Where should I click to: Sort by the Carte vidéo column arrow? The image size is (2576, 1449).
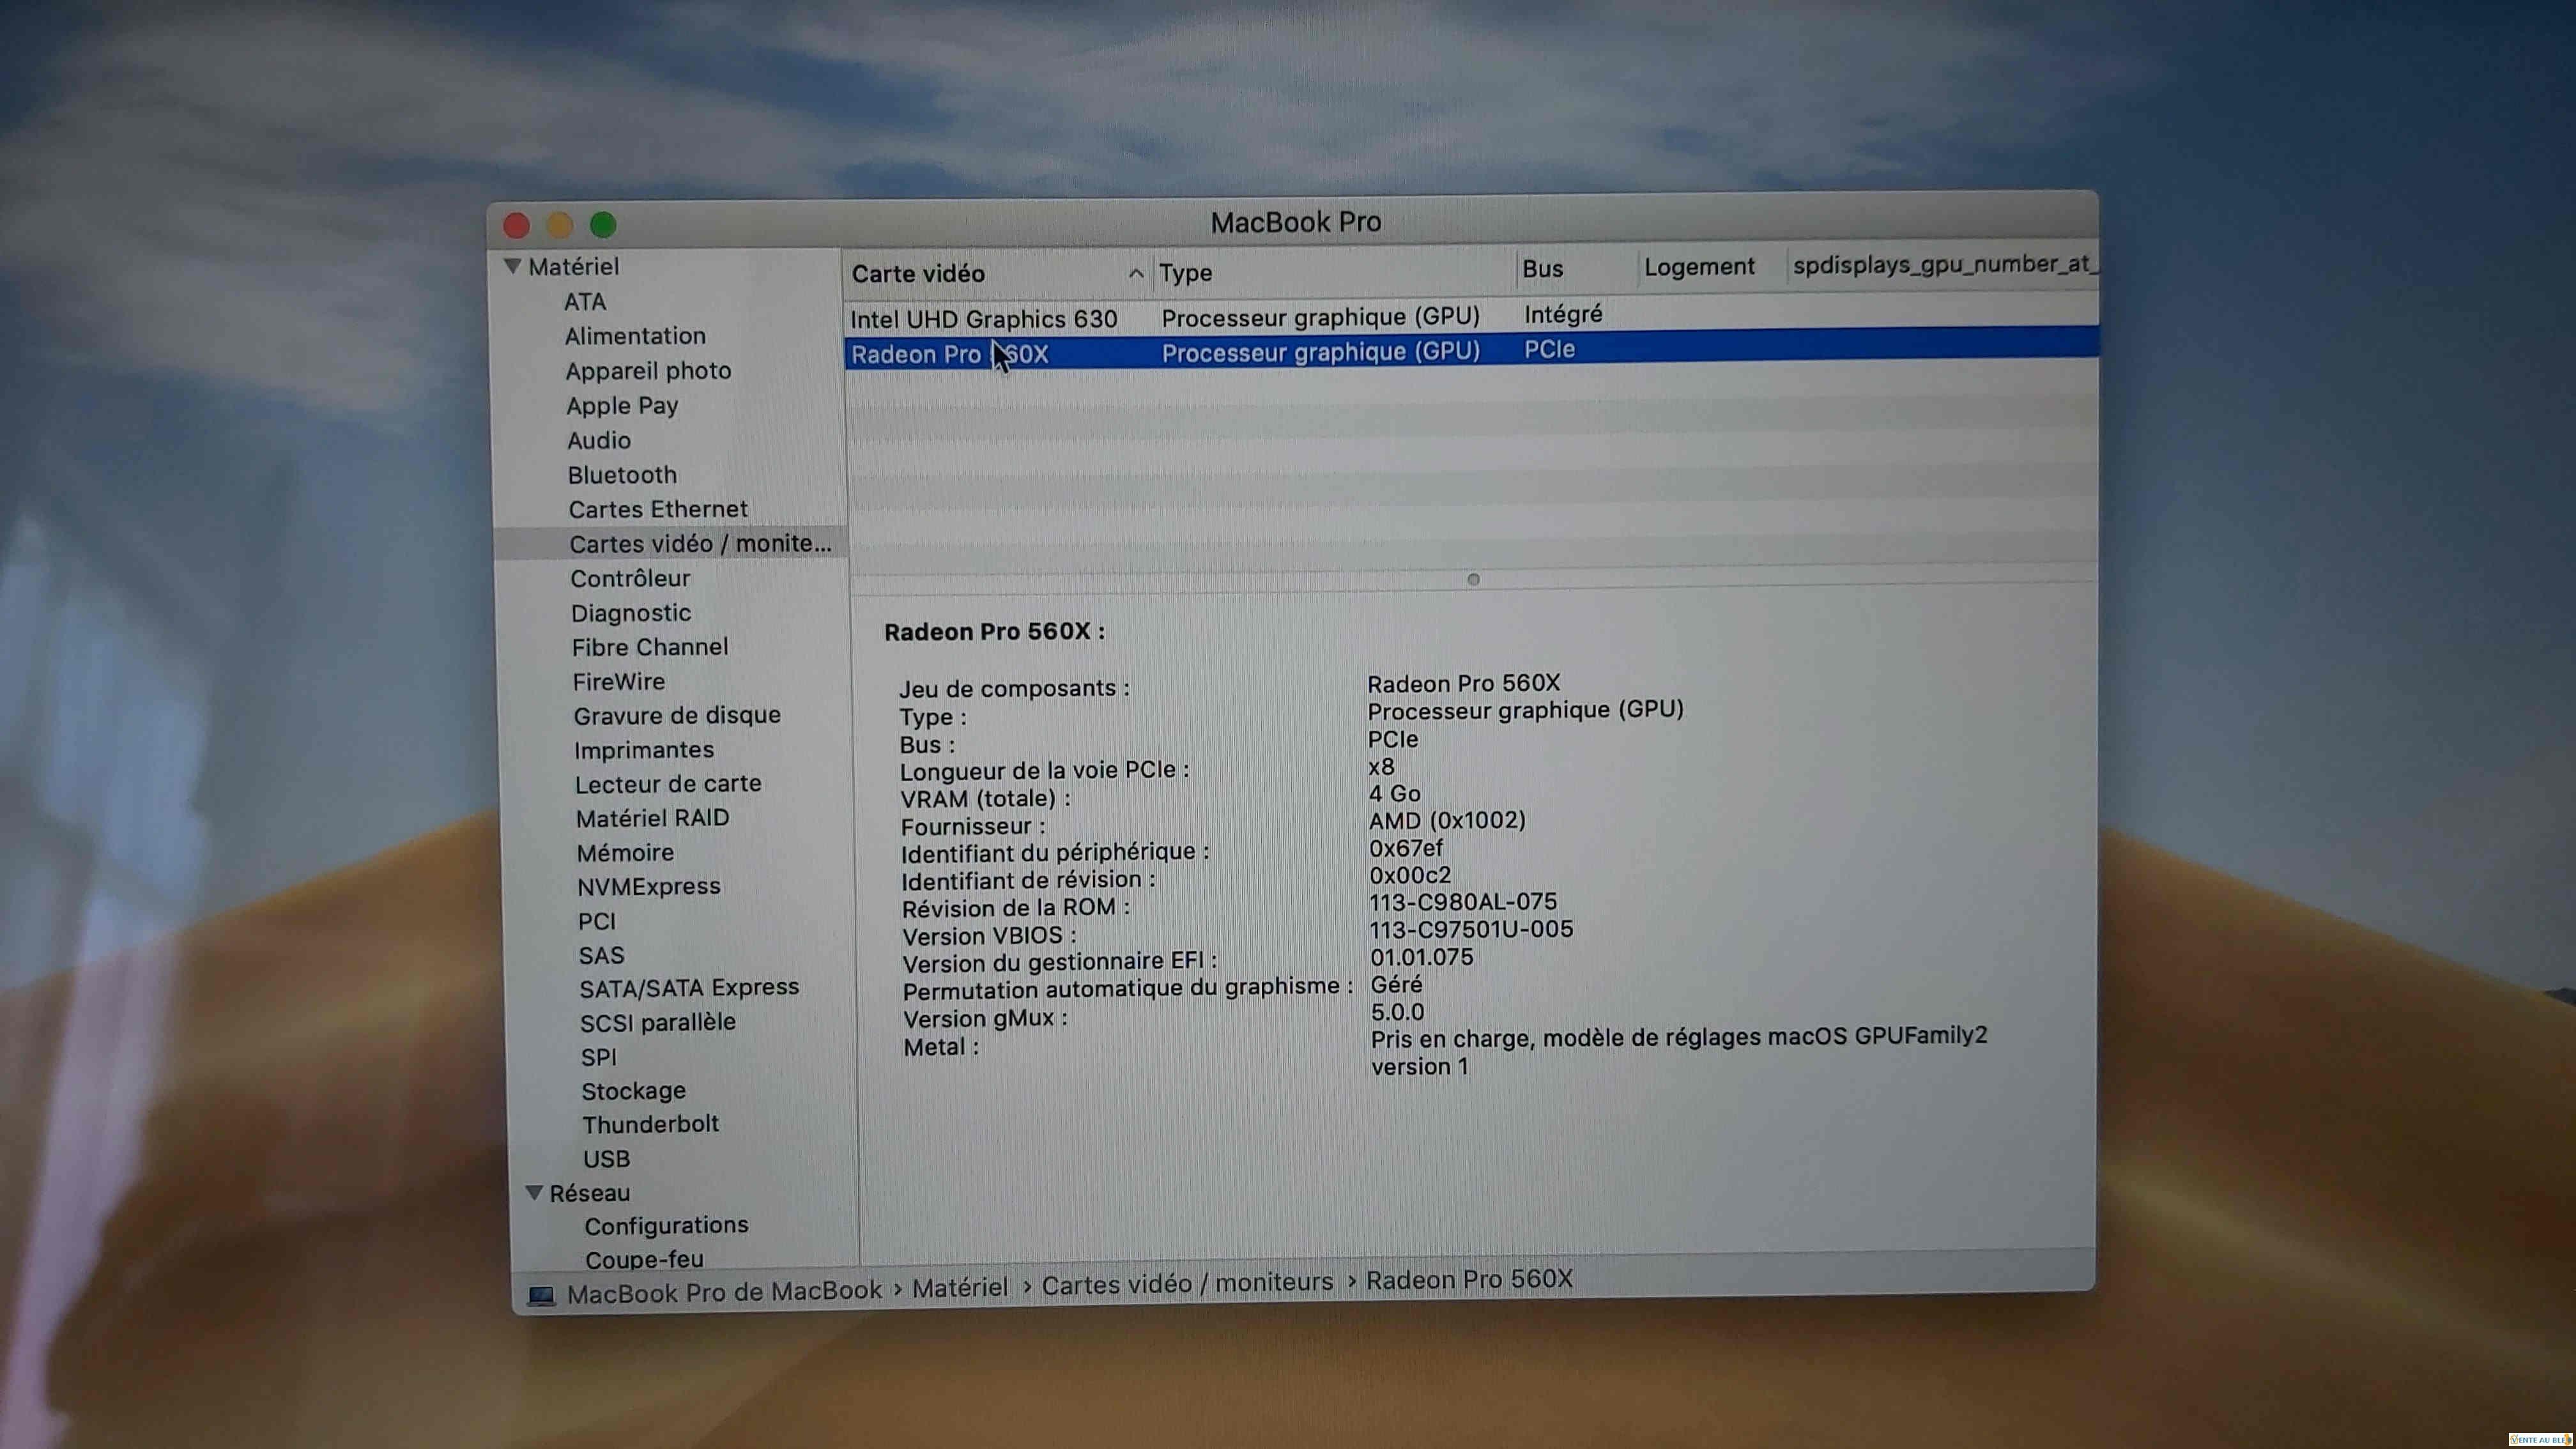click(1135, 273)
